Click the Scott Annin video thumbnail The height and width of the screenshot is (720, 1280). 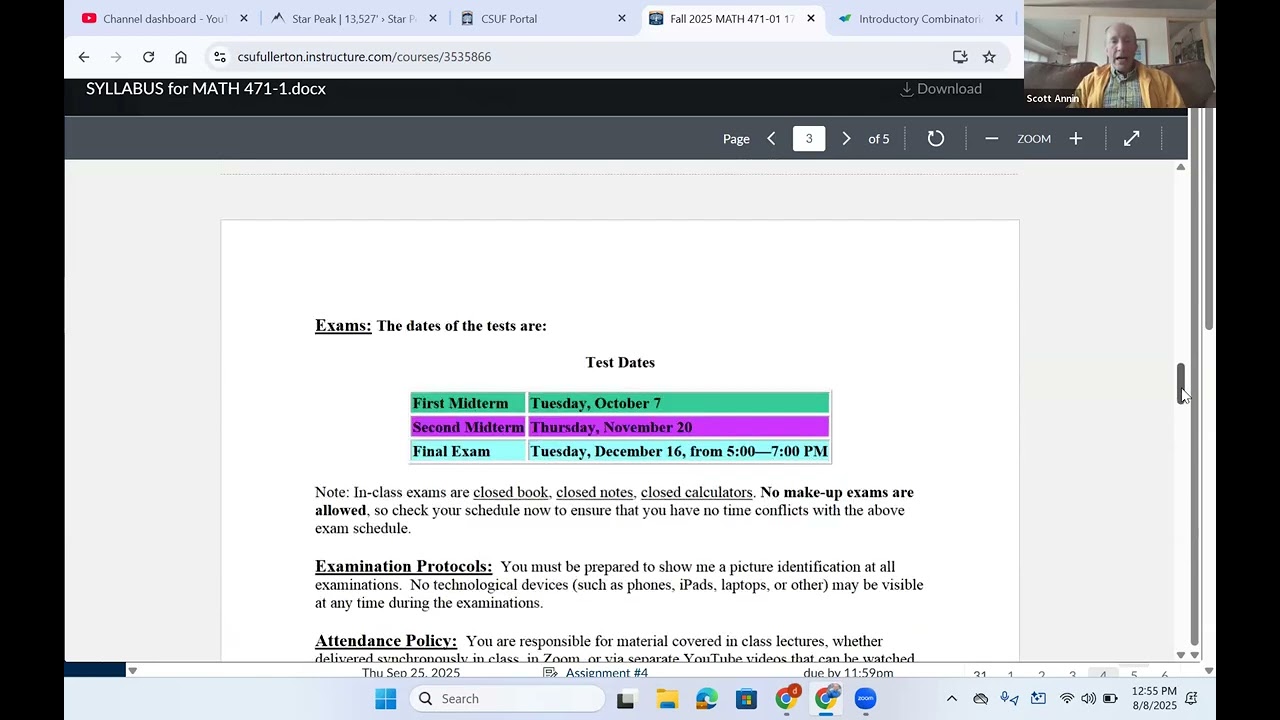[x=1120, y=54]
